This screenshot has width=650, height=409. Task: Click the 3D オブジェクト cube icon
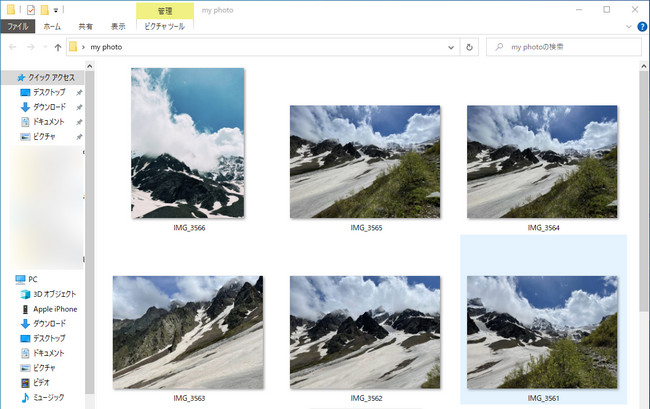coord(25,294)
